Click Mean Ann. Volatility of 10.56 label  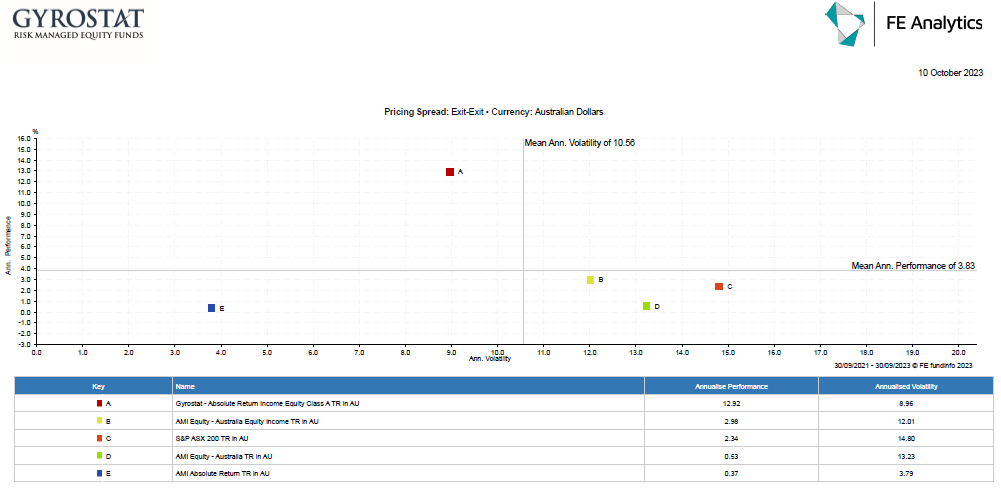coord(580,143)
